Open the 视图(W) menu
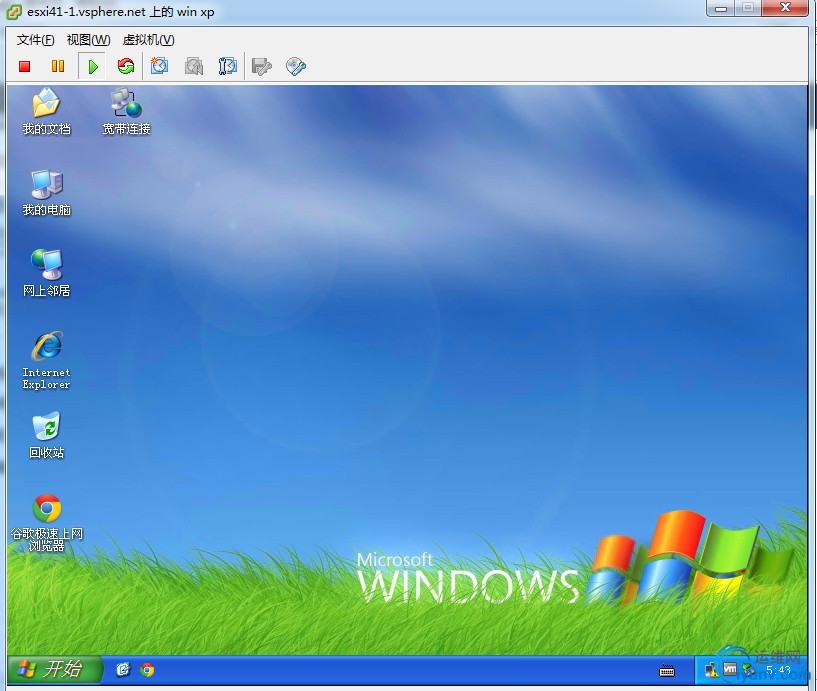The height and width of the screenshot is (691, 817). (88, 40)
